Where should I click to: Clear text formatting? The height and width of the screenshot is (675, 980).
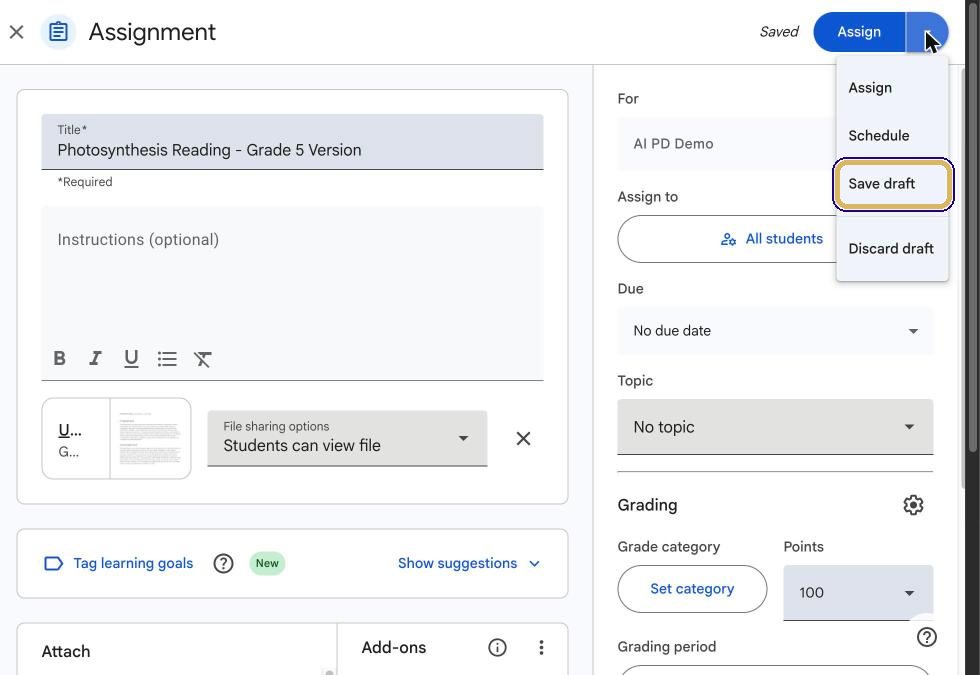tap(202, 359)
